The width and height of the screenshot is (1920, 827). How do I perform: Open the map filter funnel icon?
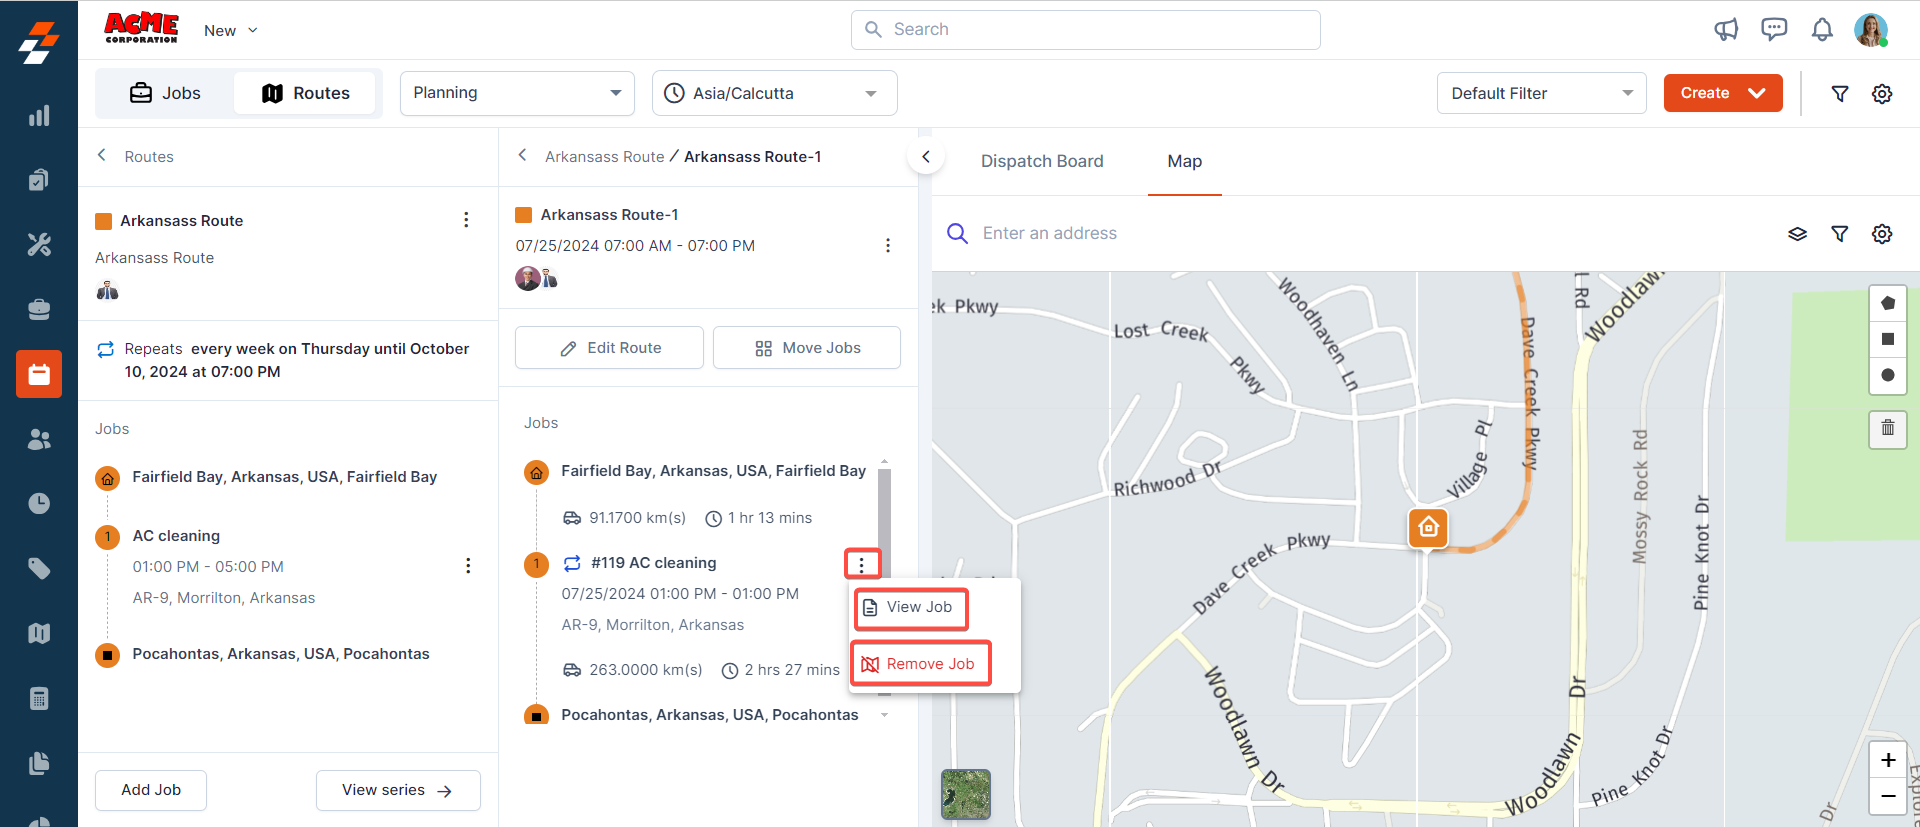1839,234
